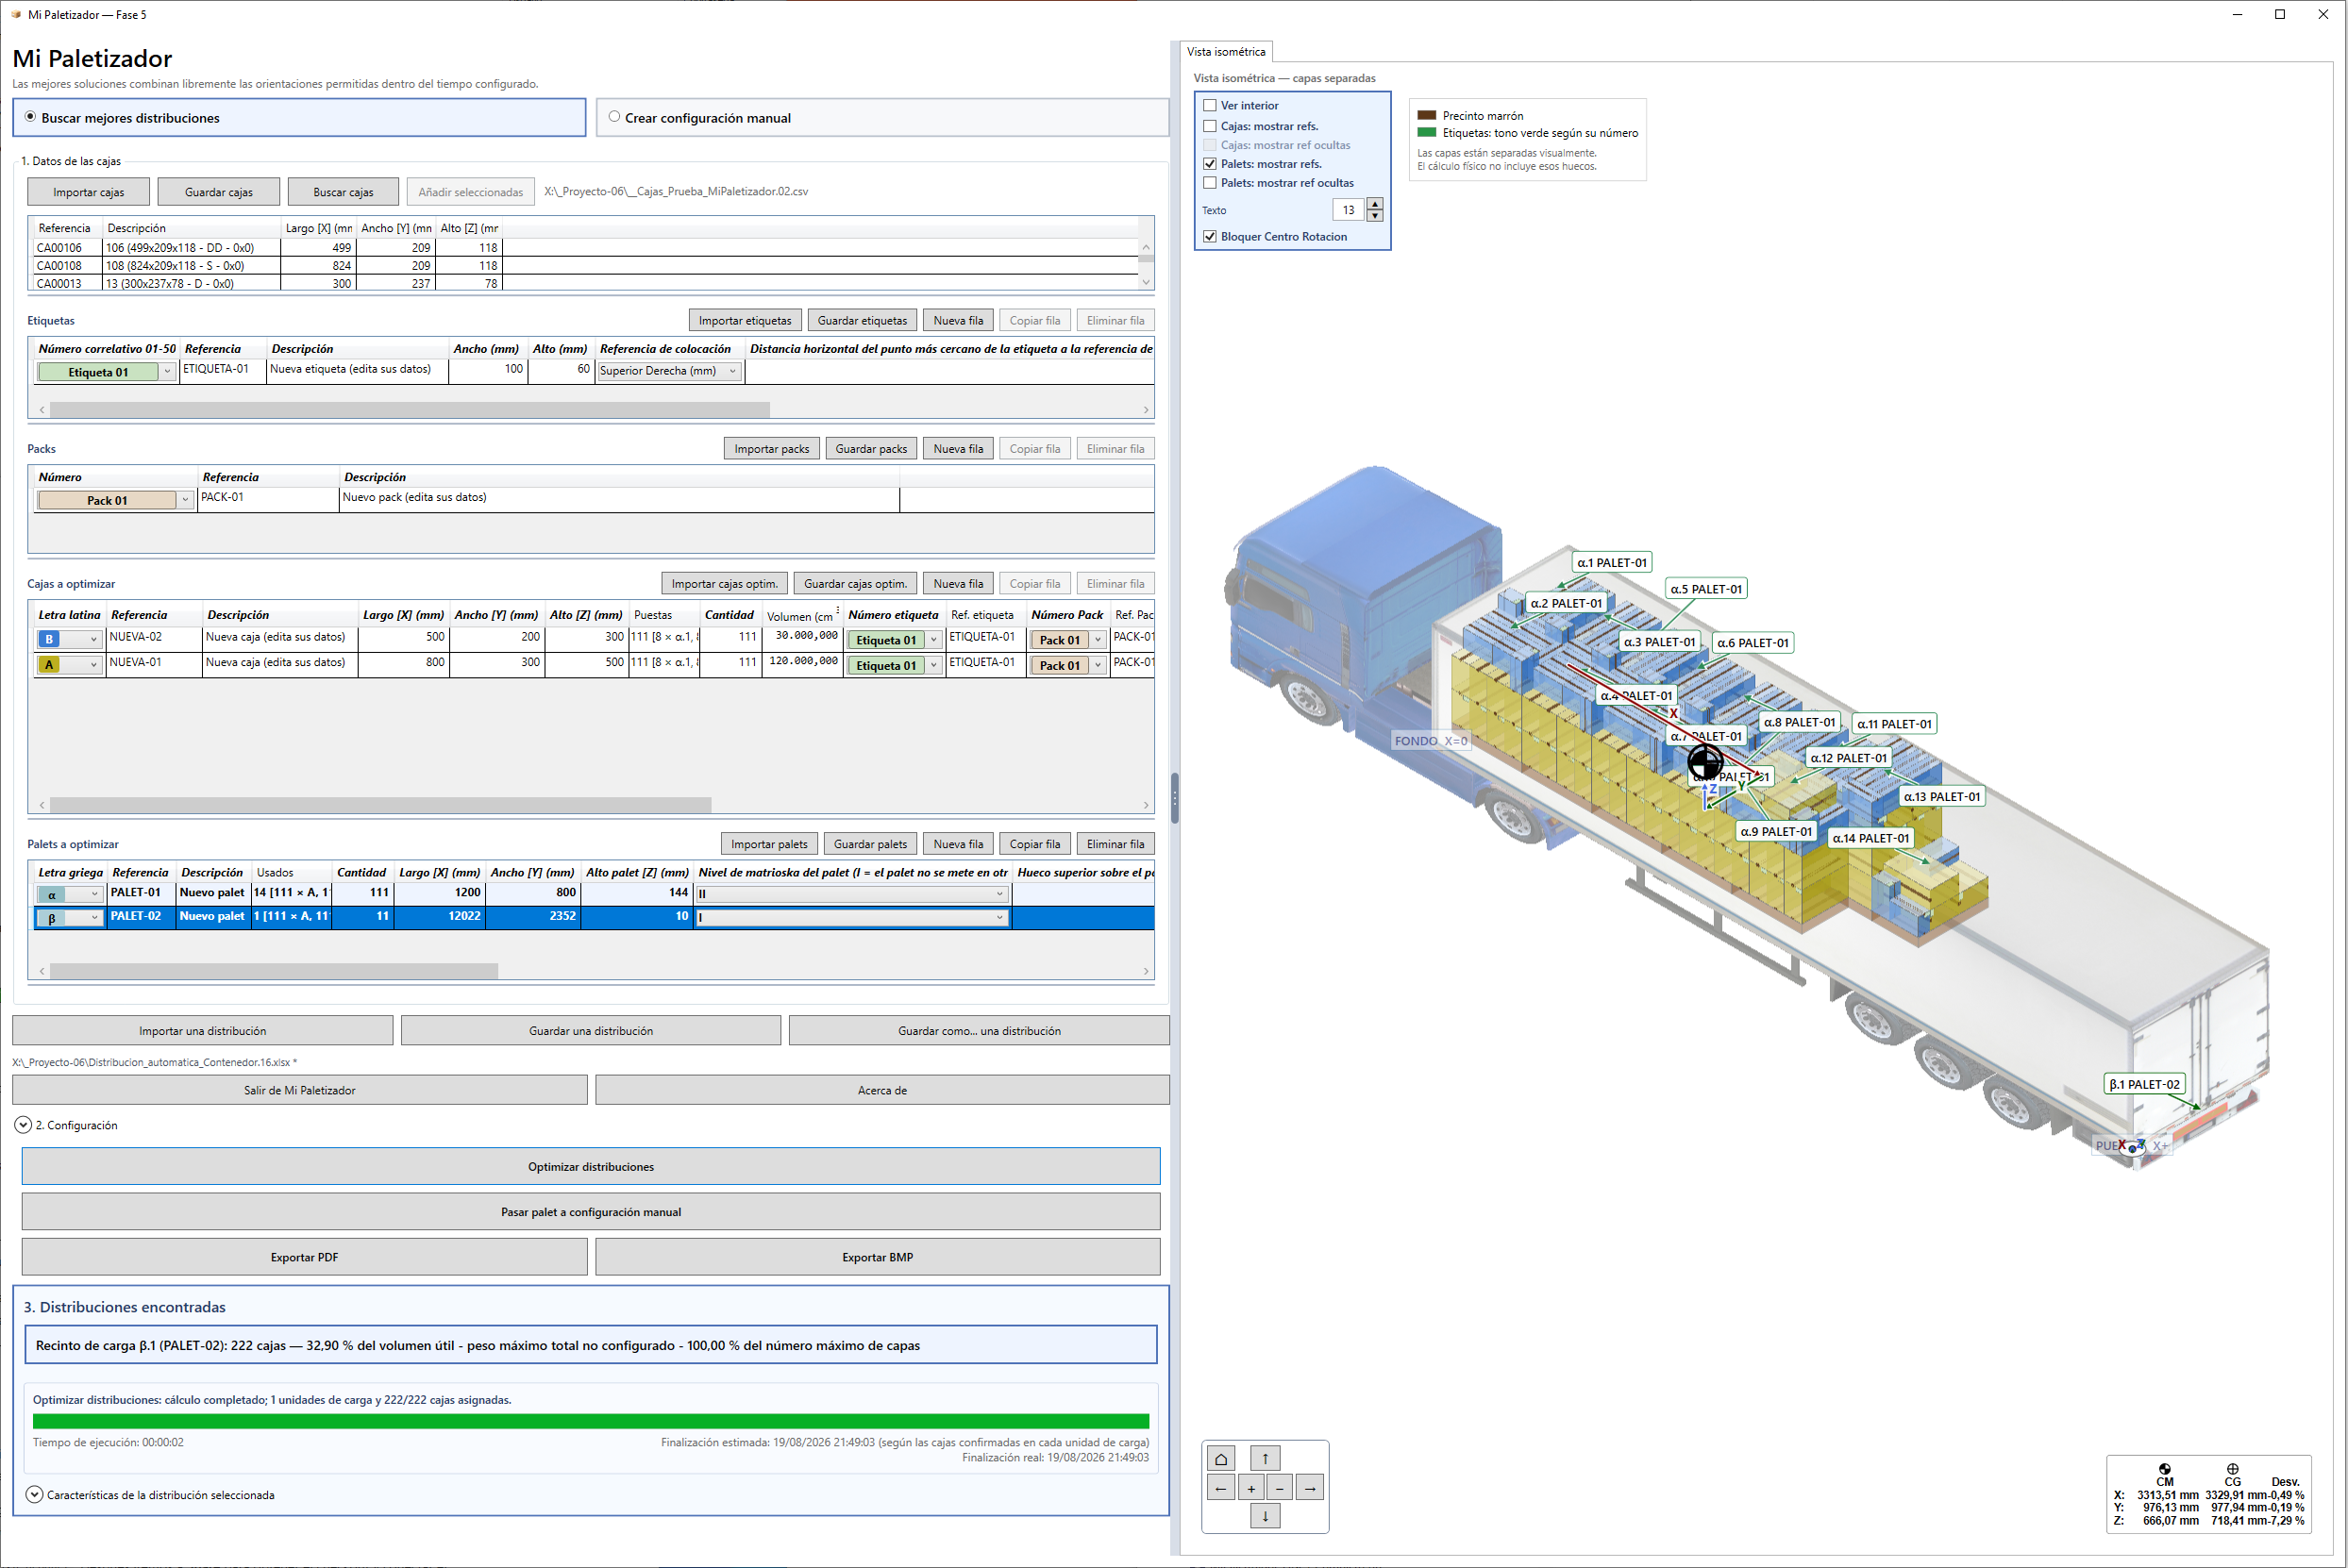2348x1568 pixels.
Task: Click the FONDO X=0 marker on the truck
Action: click(1431, 741)
